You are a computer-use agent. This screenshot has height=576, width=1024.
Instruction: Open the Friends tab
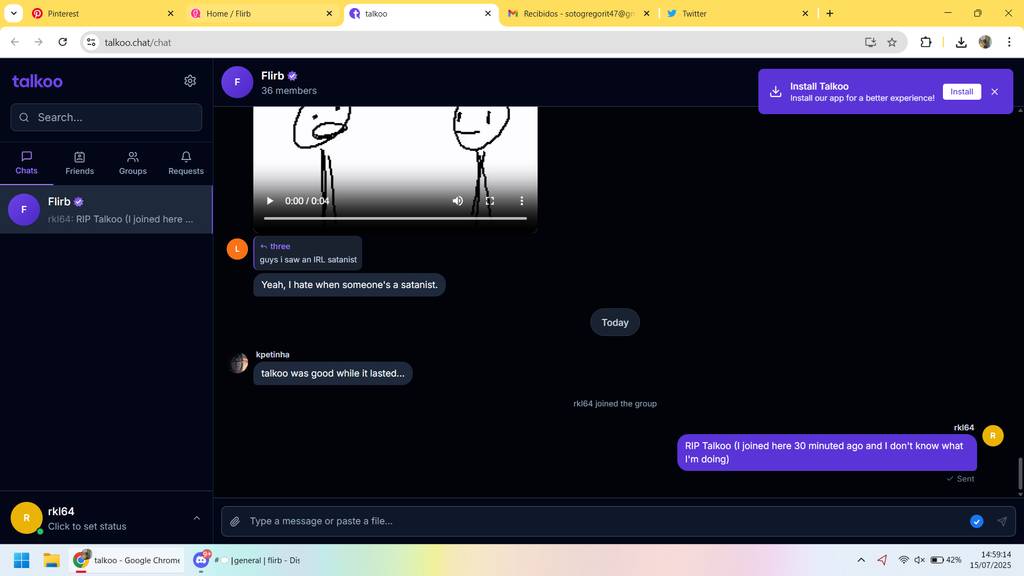[80, 163]
